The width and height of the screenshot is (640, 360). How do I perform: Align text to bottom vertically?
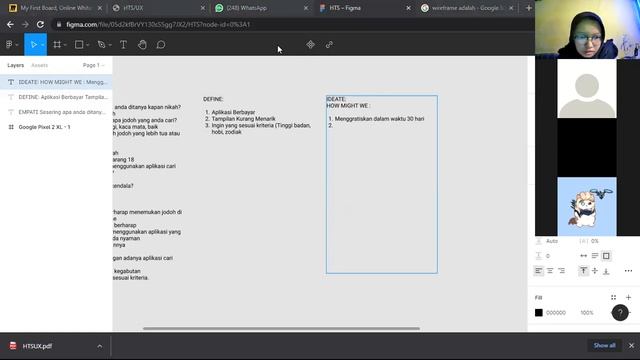click(x=606, y=271)
